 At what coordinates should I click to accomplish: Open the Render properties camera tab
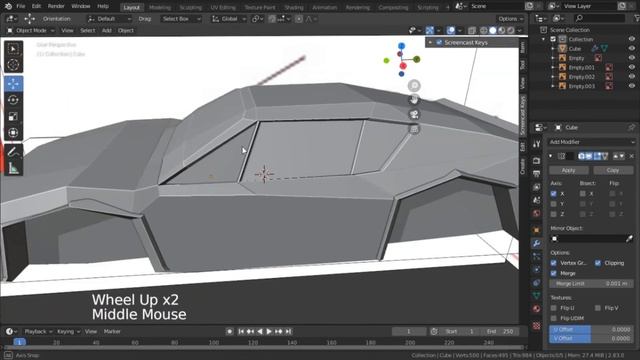pos(536,161)
